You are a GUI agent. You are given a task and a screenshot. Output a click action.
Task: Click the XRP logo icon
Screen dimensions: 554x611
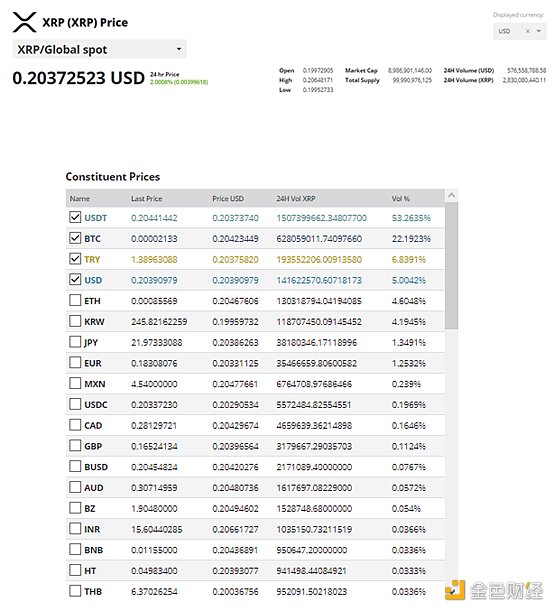(24, 22)
